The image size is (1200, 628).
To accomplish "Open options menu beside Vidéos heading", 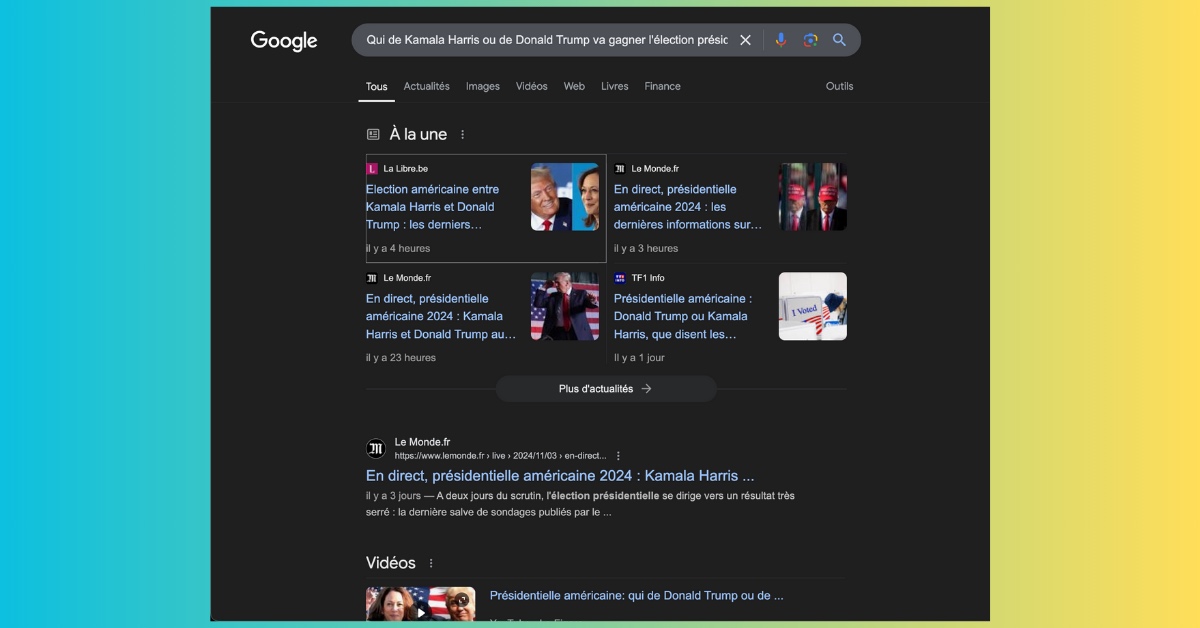I will point(431,563).
